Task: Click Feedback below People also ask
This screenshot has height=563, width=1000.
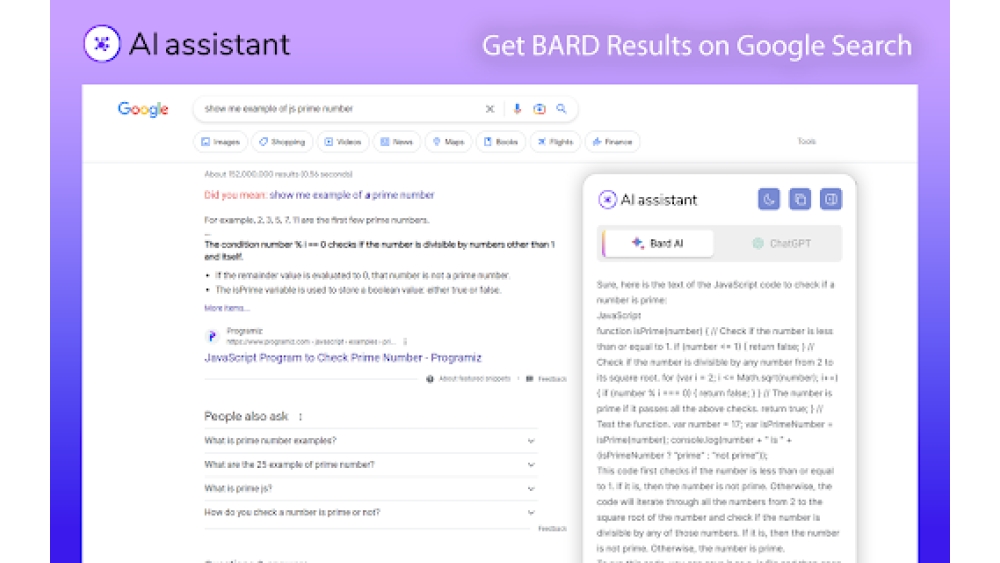Action: pyautogui.click(x=552, y=529)
